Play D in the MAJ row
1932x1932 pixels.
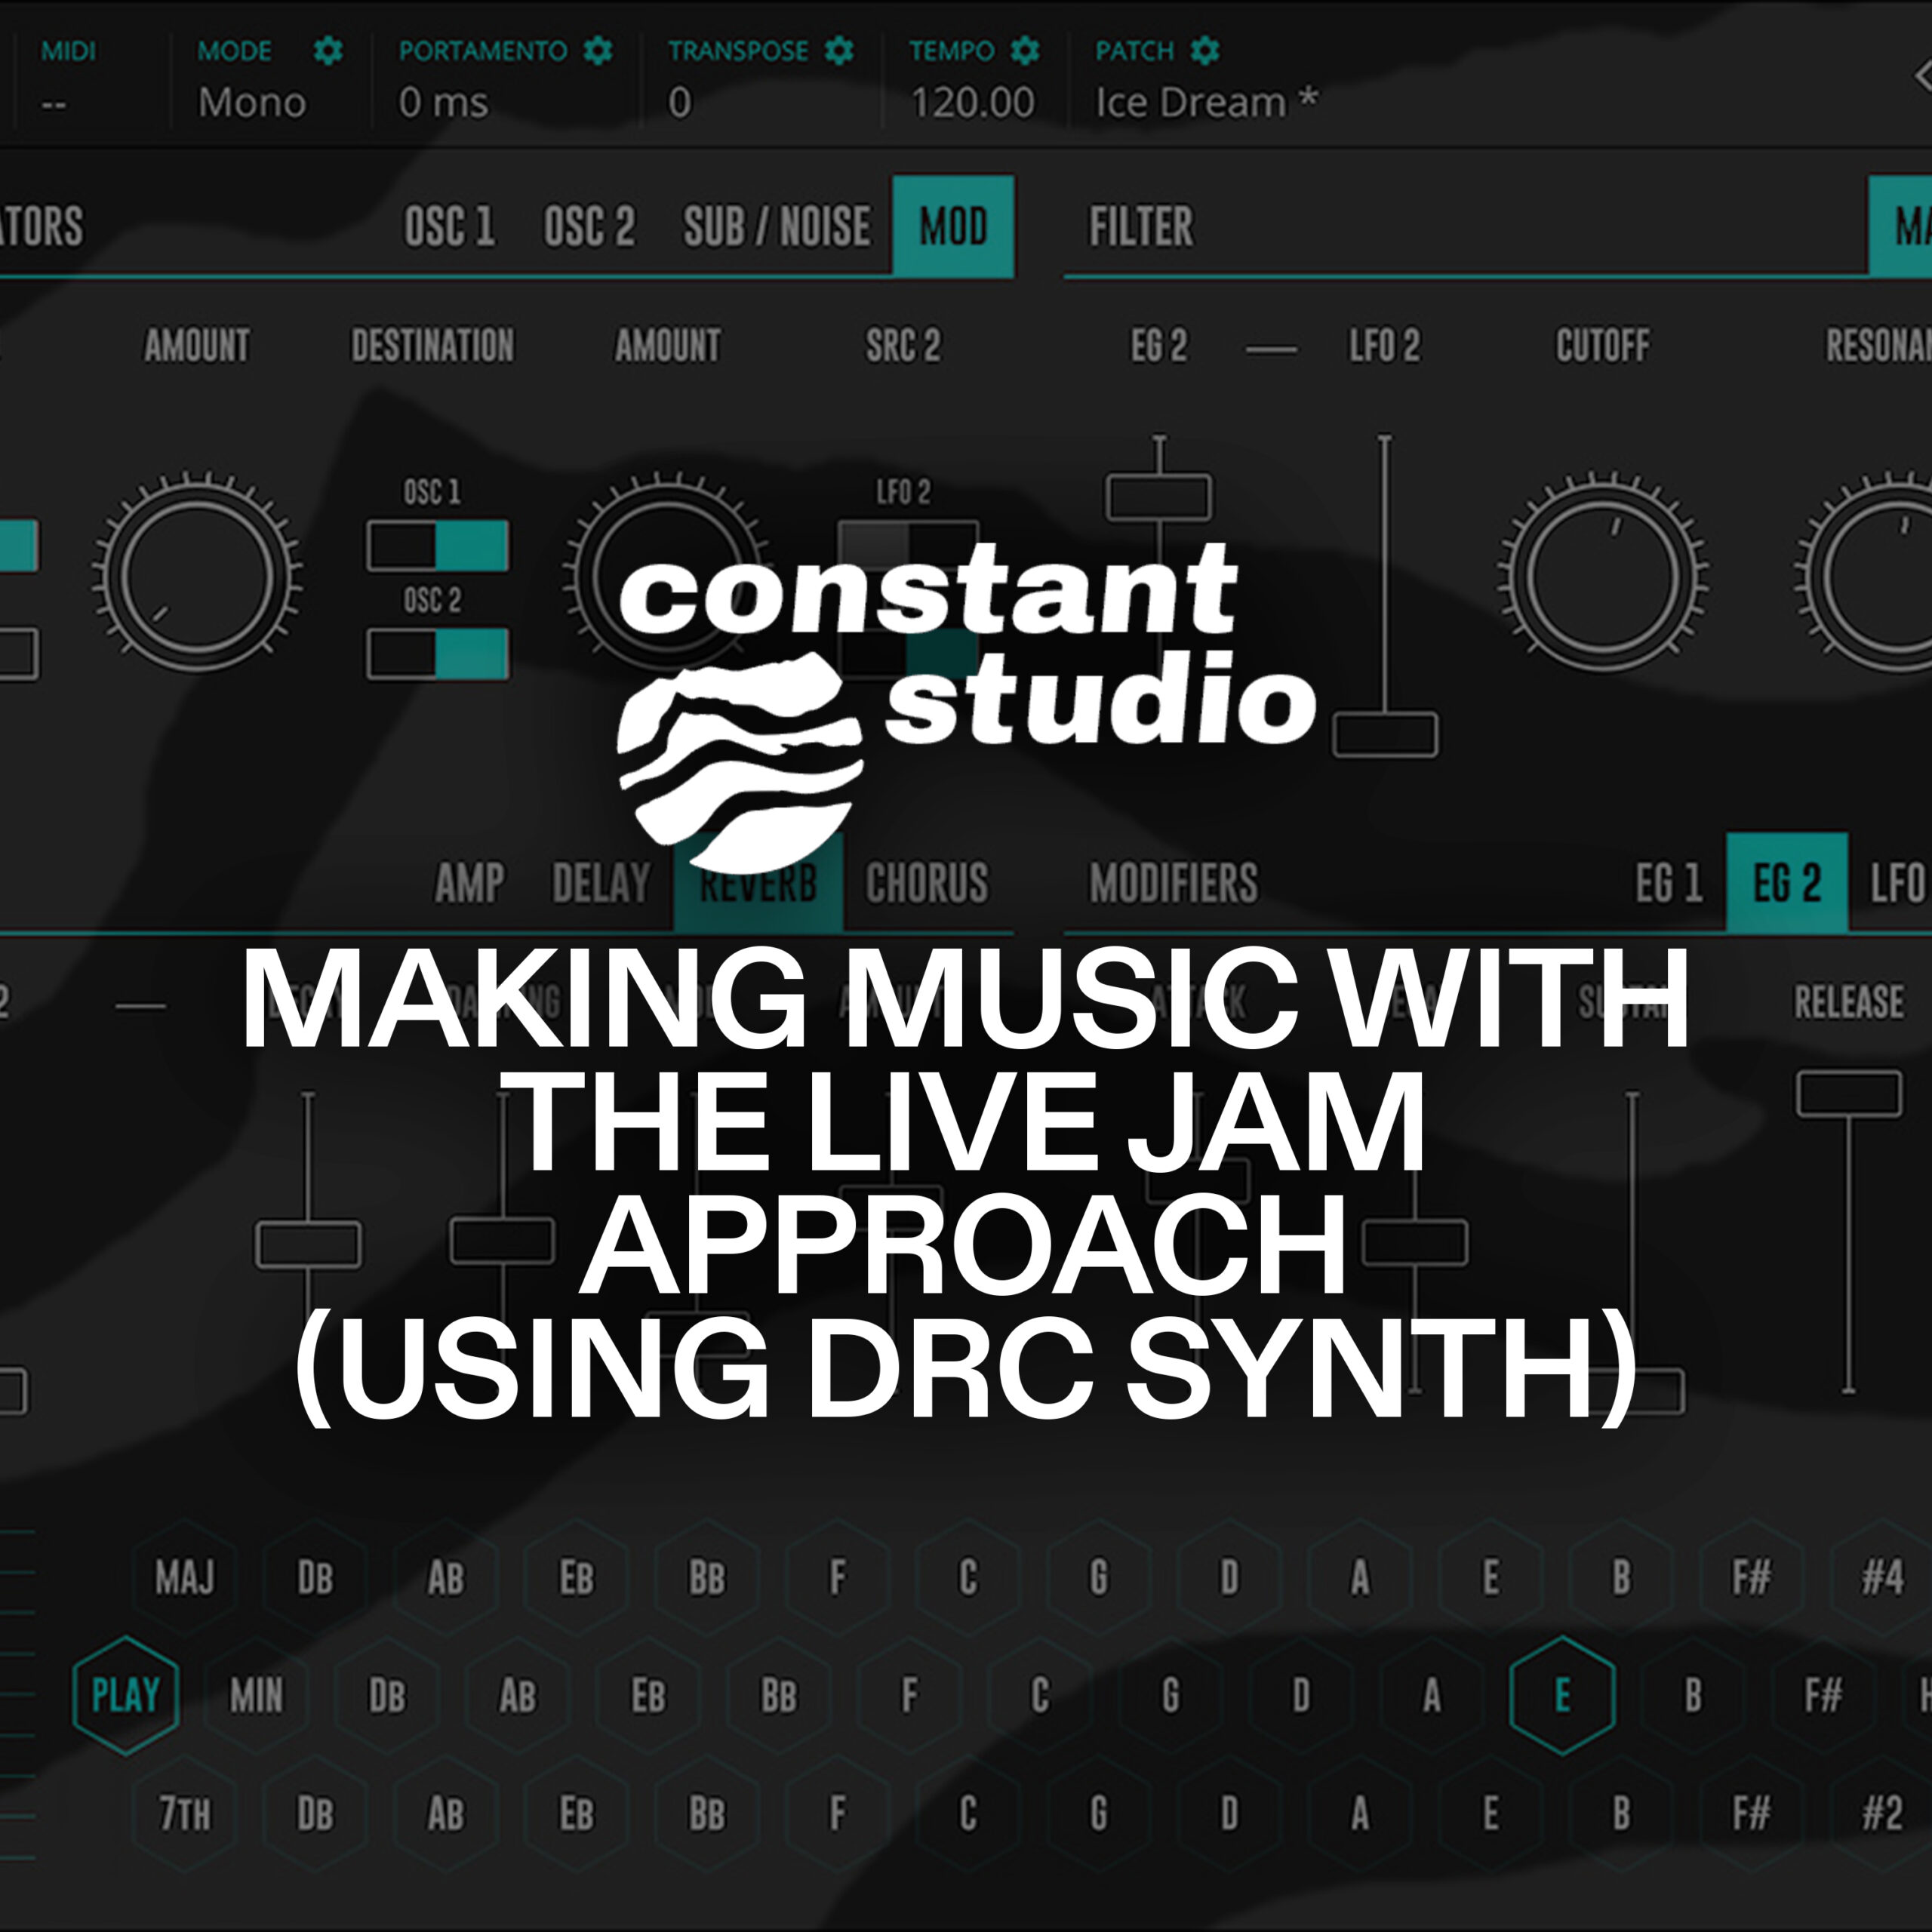pos(1229,1578)
